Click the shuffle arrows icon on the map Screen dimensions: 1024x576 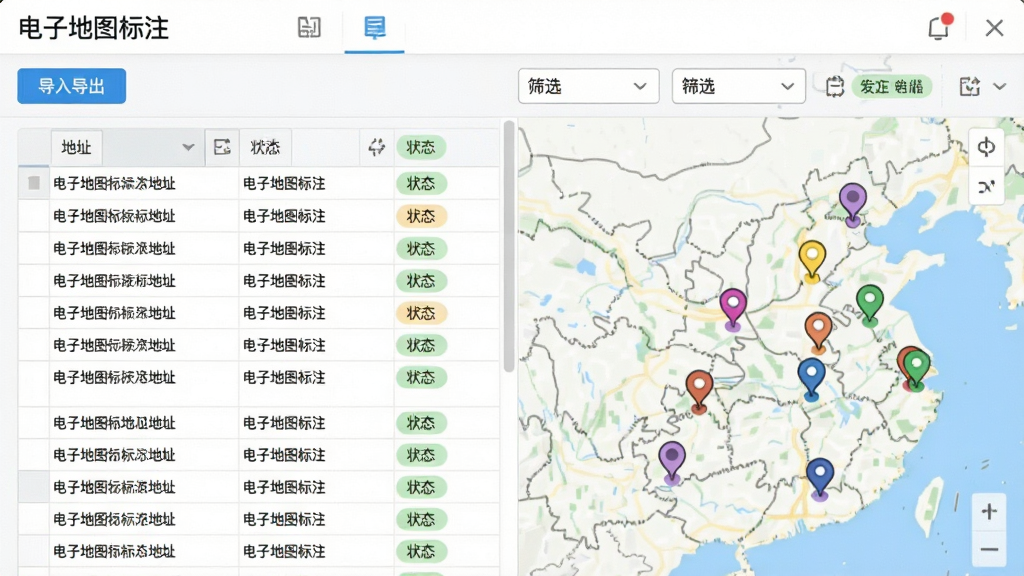986,187
